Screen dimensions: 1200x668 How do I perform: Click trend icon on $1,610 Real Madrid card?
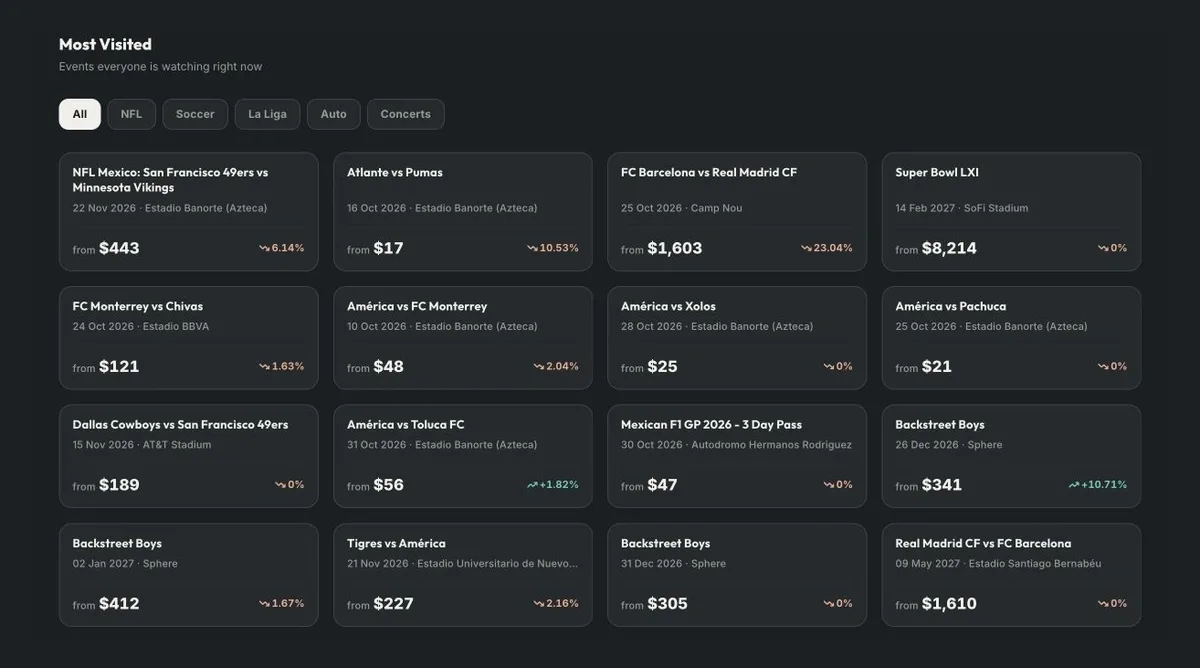[1103, 603]
